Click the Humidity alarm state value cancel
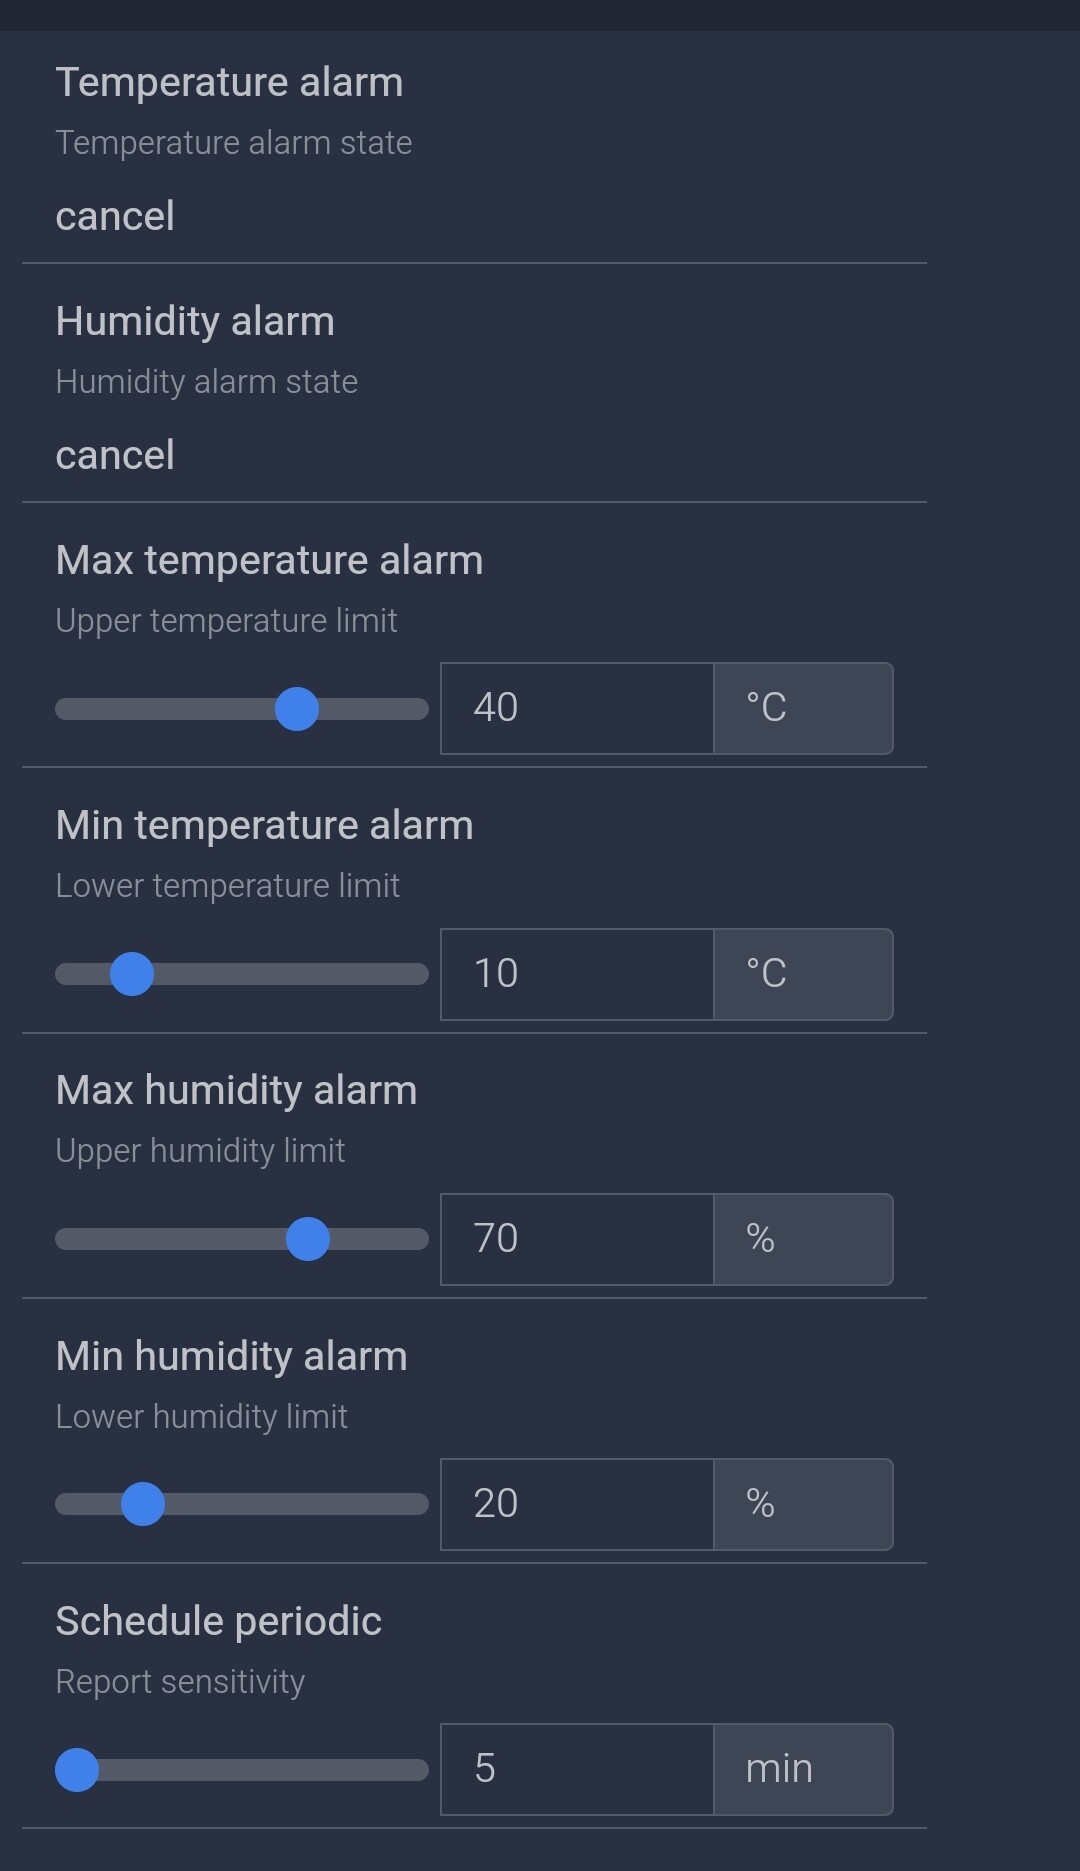 point(115,455)
